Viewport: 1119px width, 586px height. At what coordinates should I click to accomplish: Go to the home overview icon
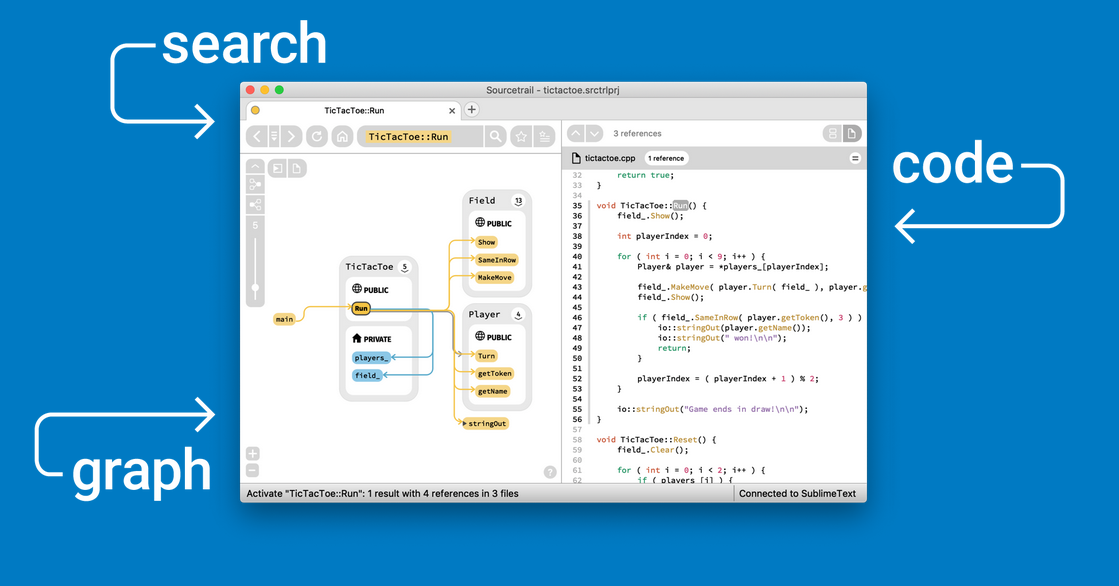pos(342,136)
